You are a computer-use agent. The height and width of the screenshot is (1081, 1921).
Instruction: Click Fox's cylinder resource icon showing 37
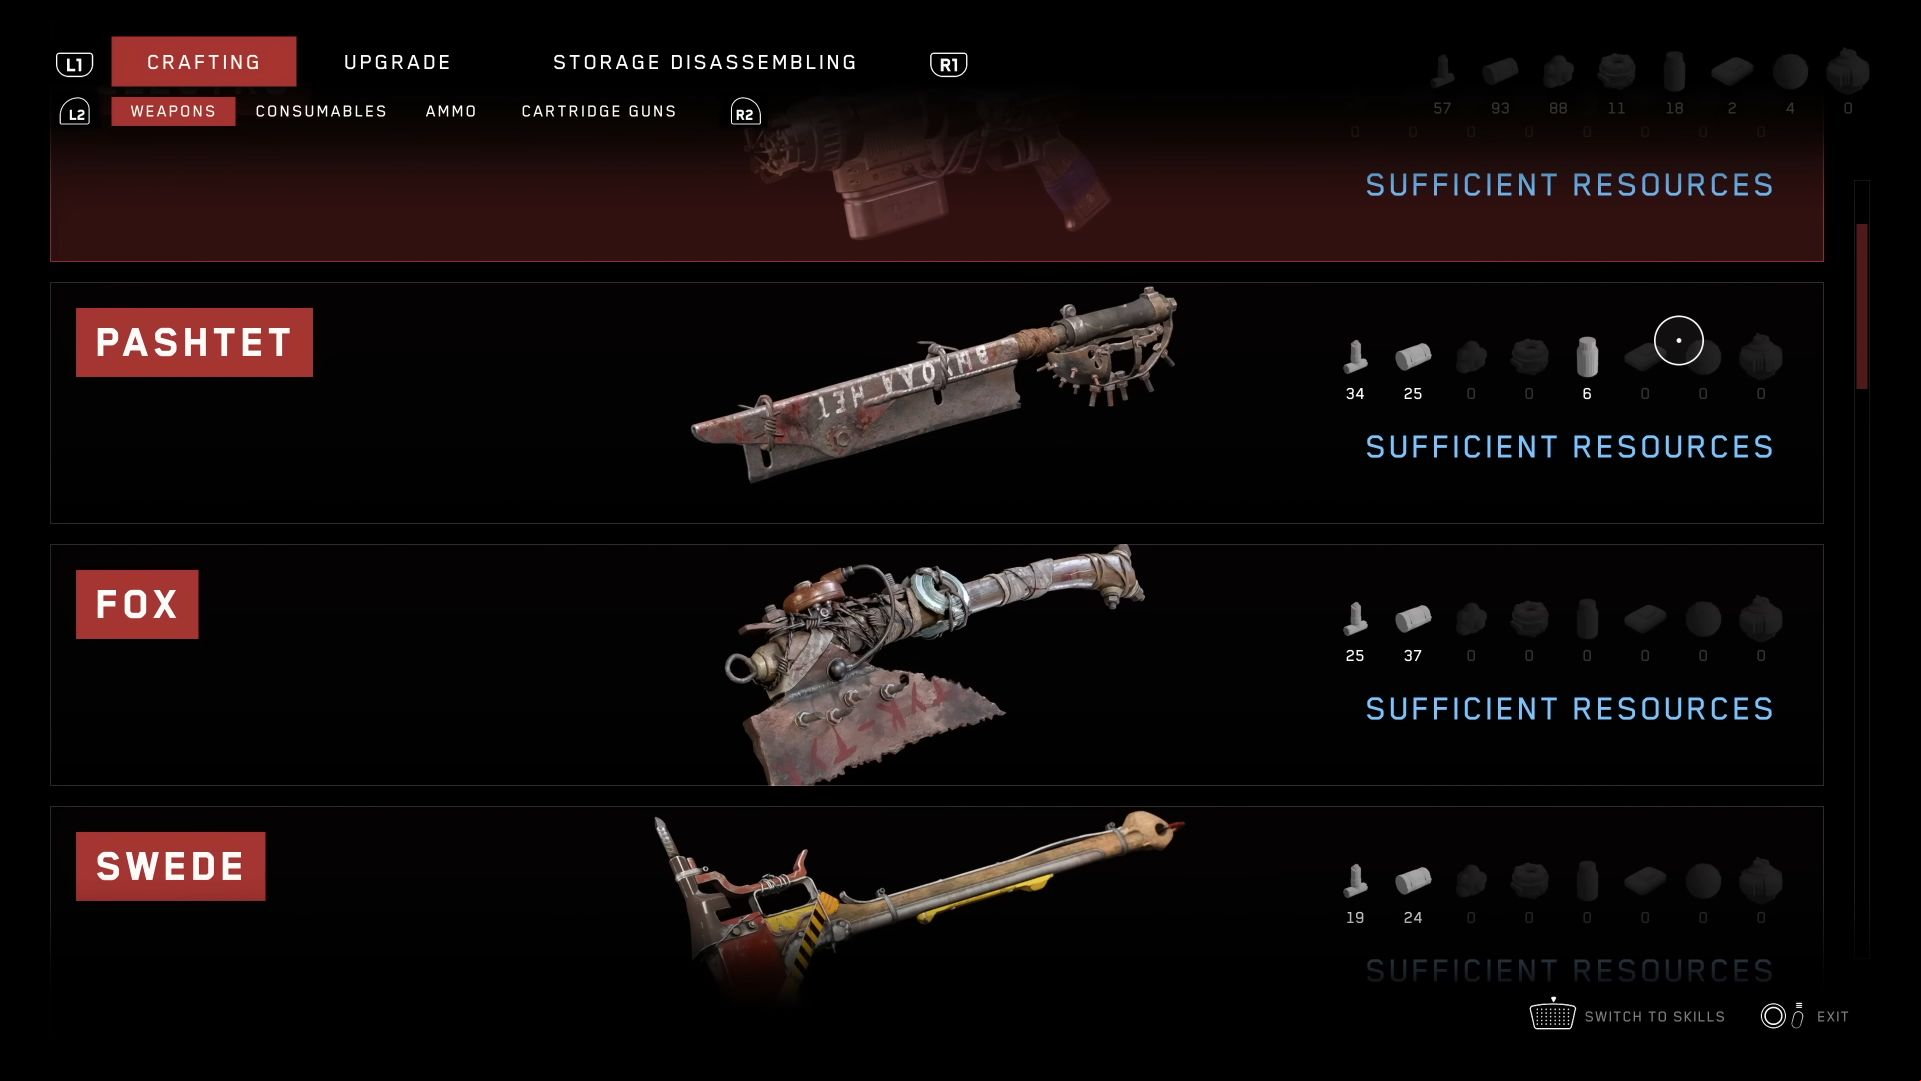coord(1413,618)
